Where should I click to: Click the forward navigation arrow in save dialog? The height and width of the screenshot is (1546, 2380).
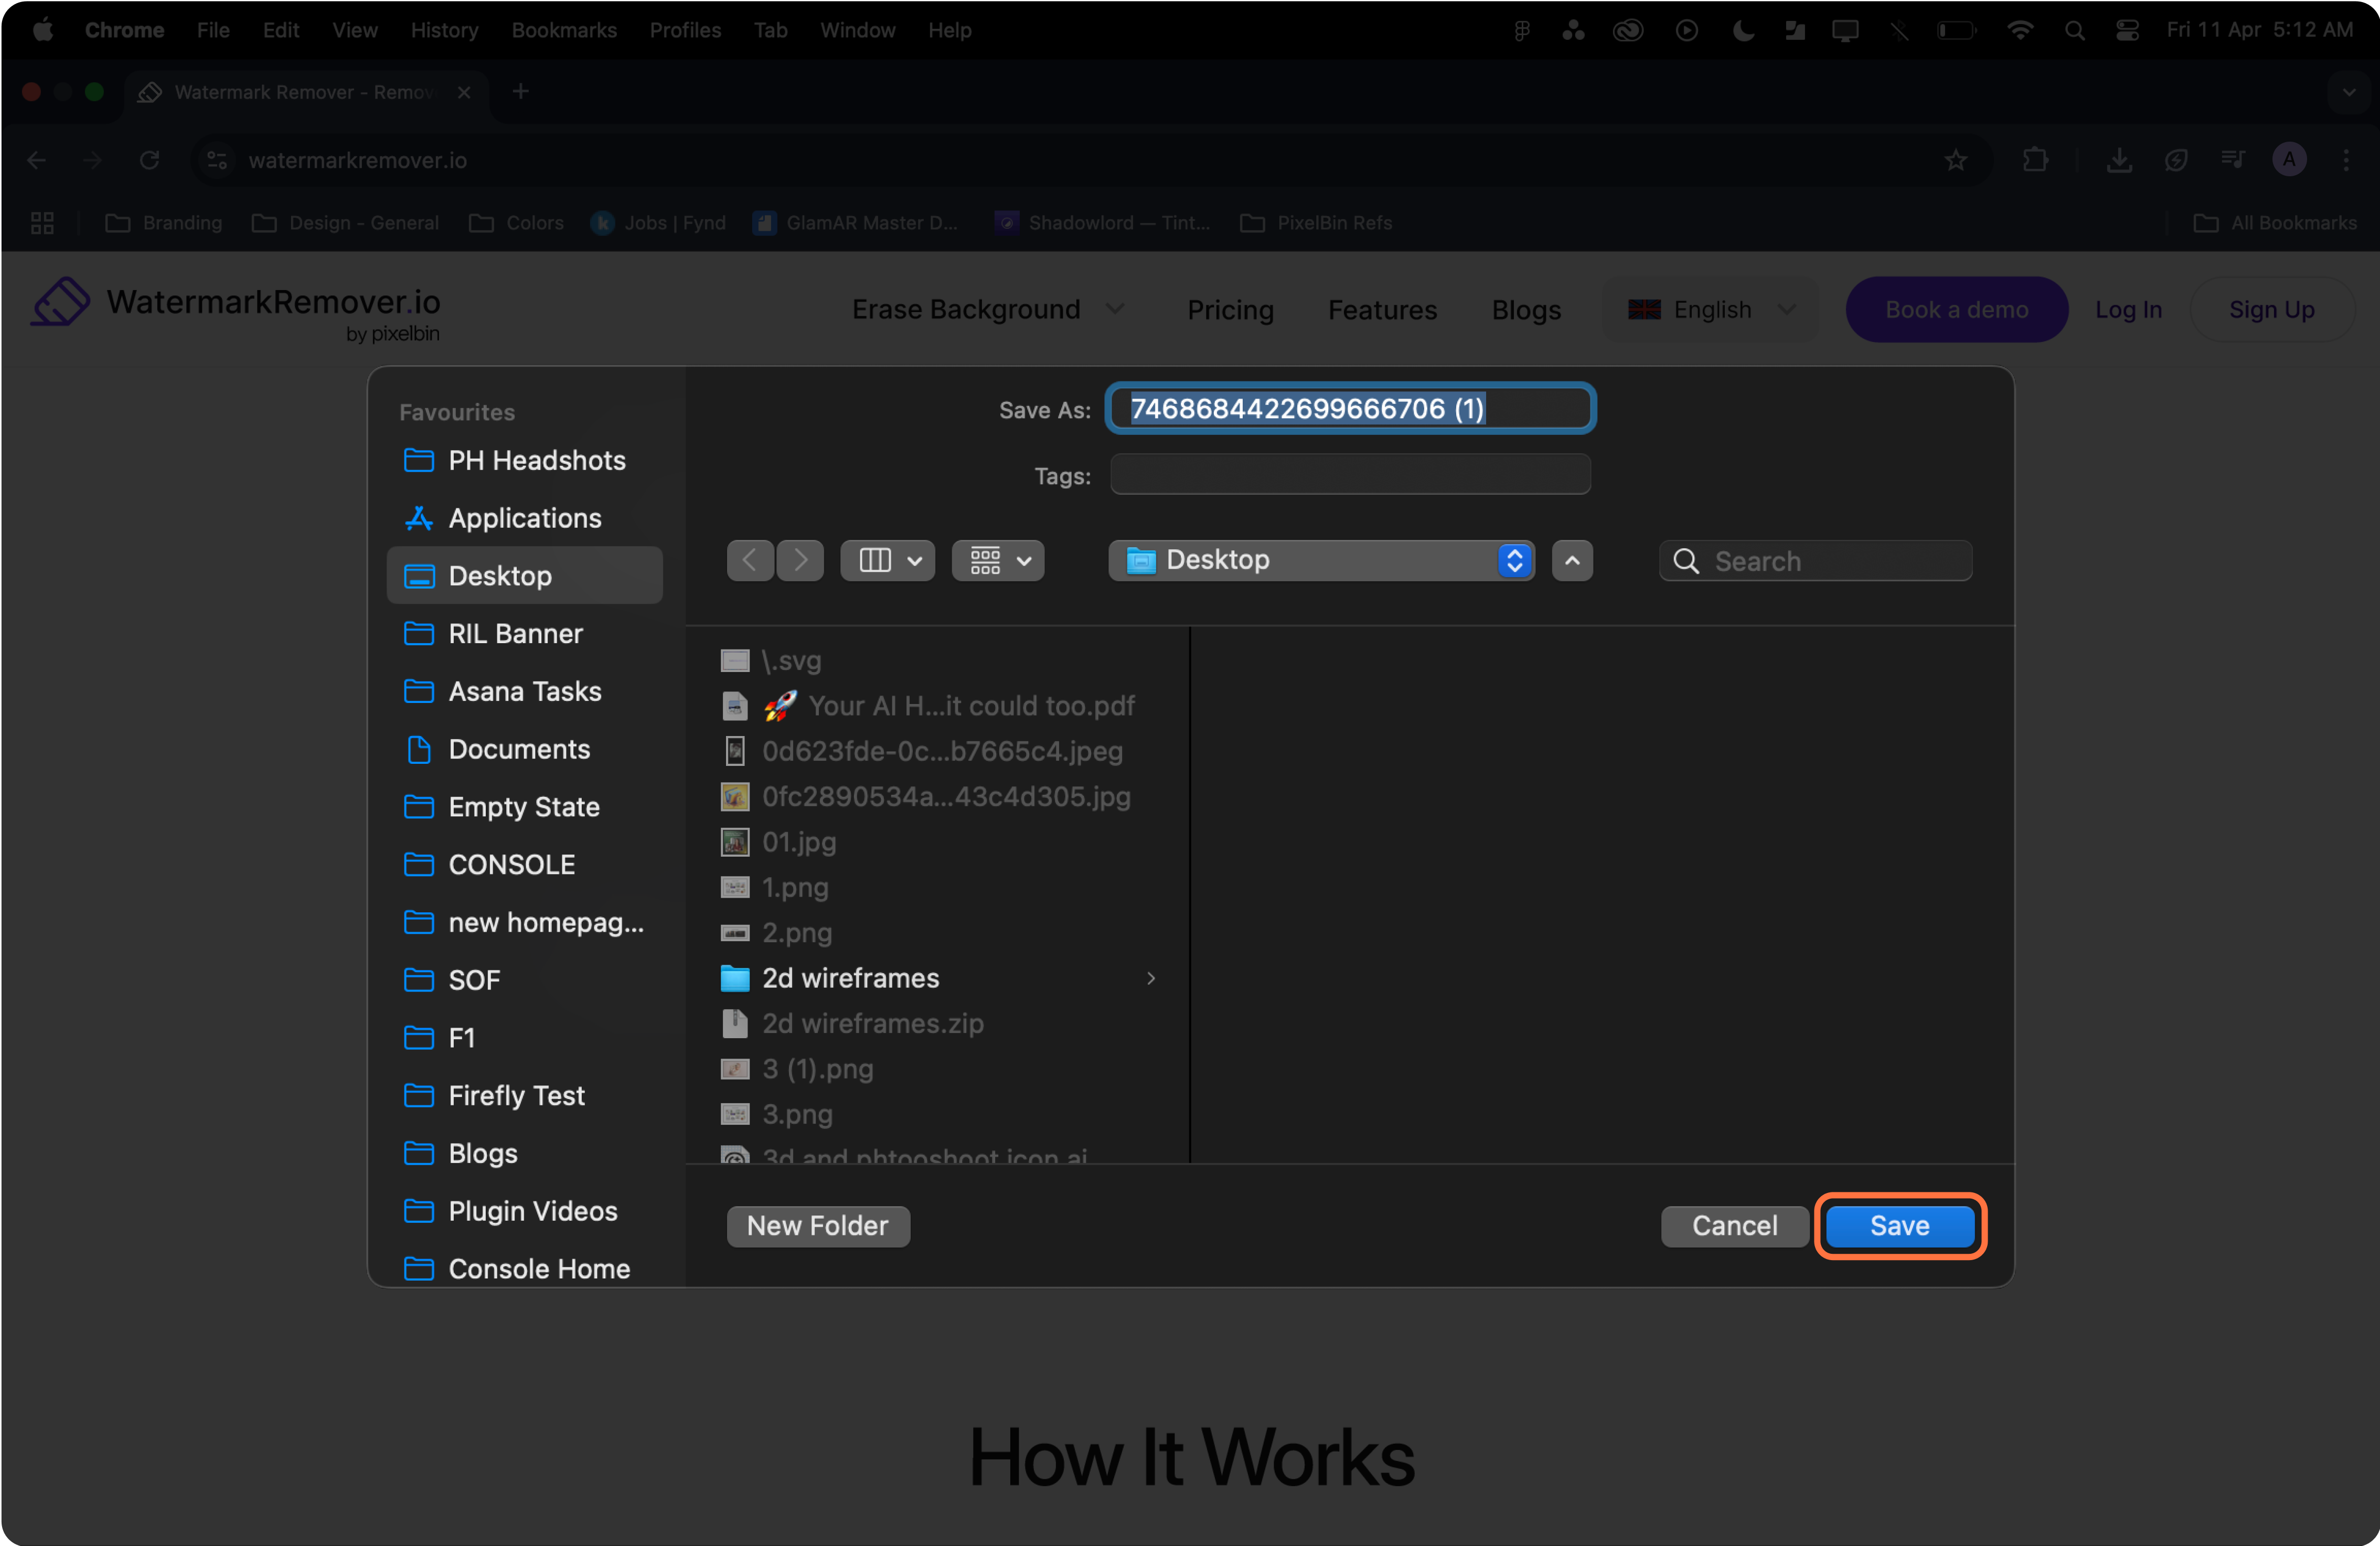click(800, 560)
